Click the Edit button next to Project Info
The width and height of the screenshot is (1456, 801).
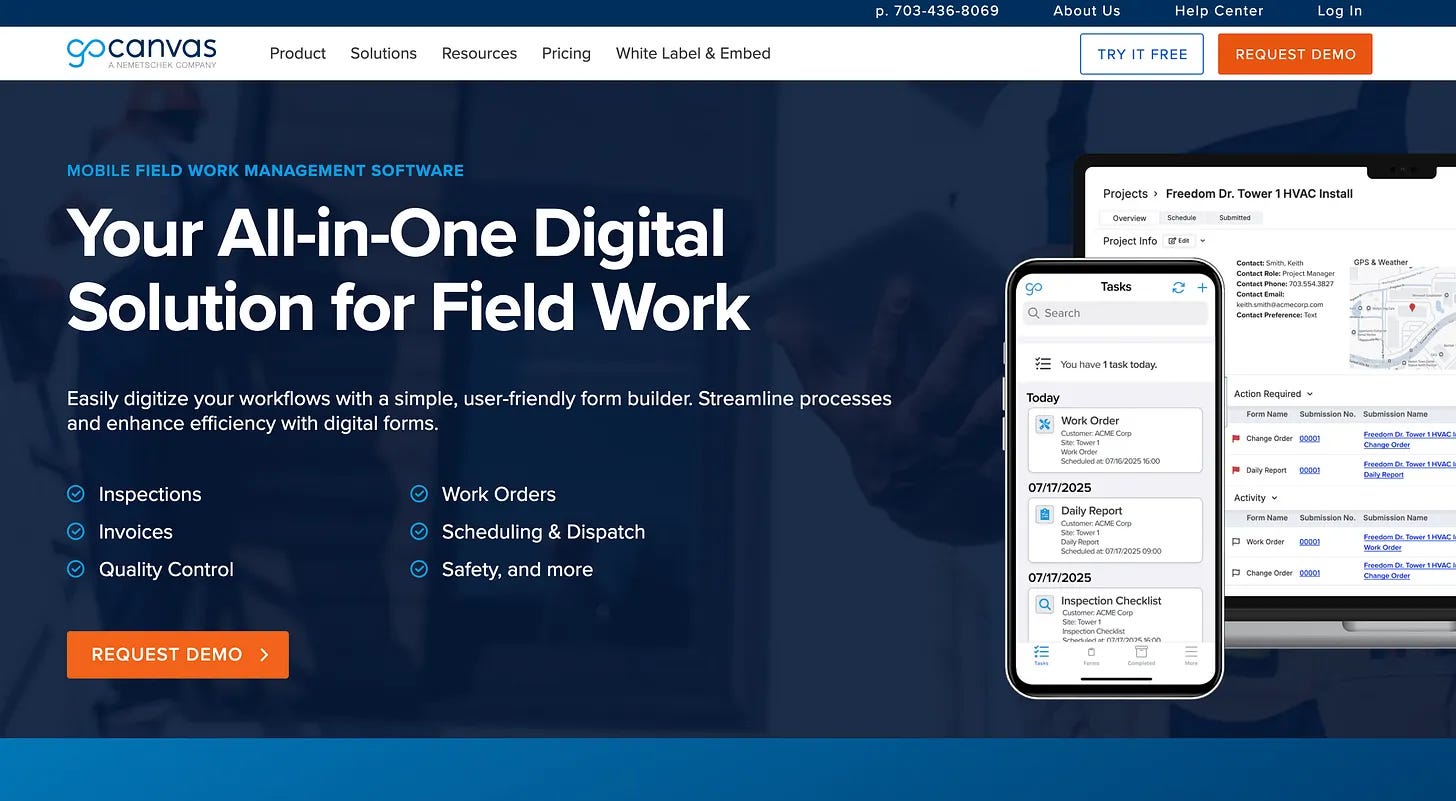click(1178, 241)
